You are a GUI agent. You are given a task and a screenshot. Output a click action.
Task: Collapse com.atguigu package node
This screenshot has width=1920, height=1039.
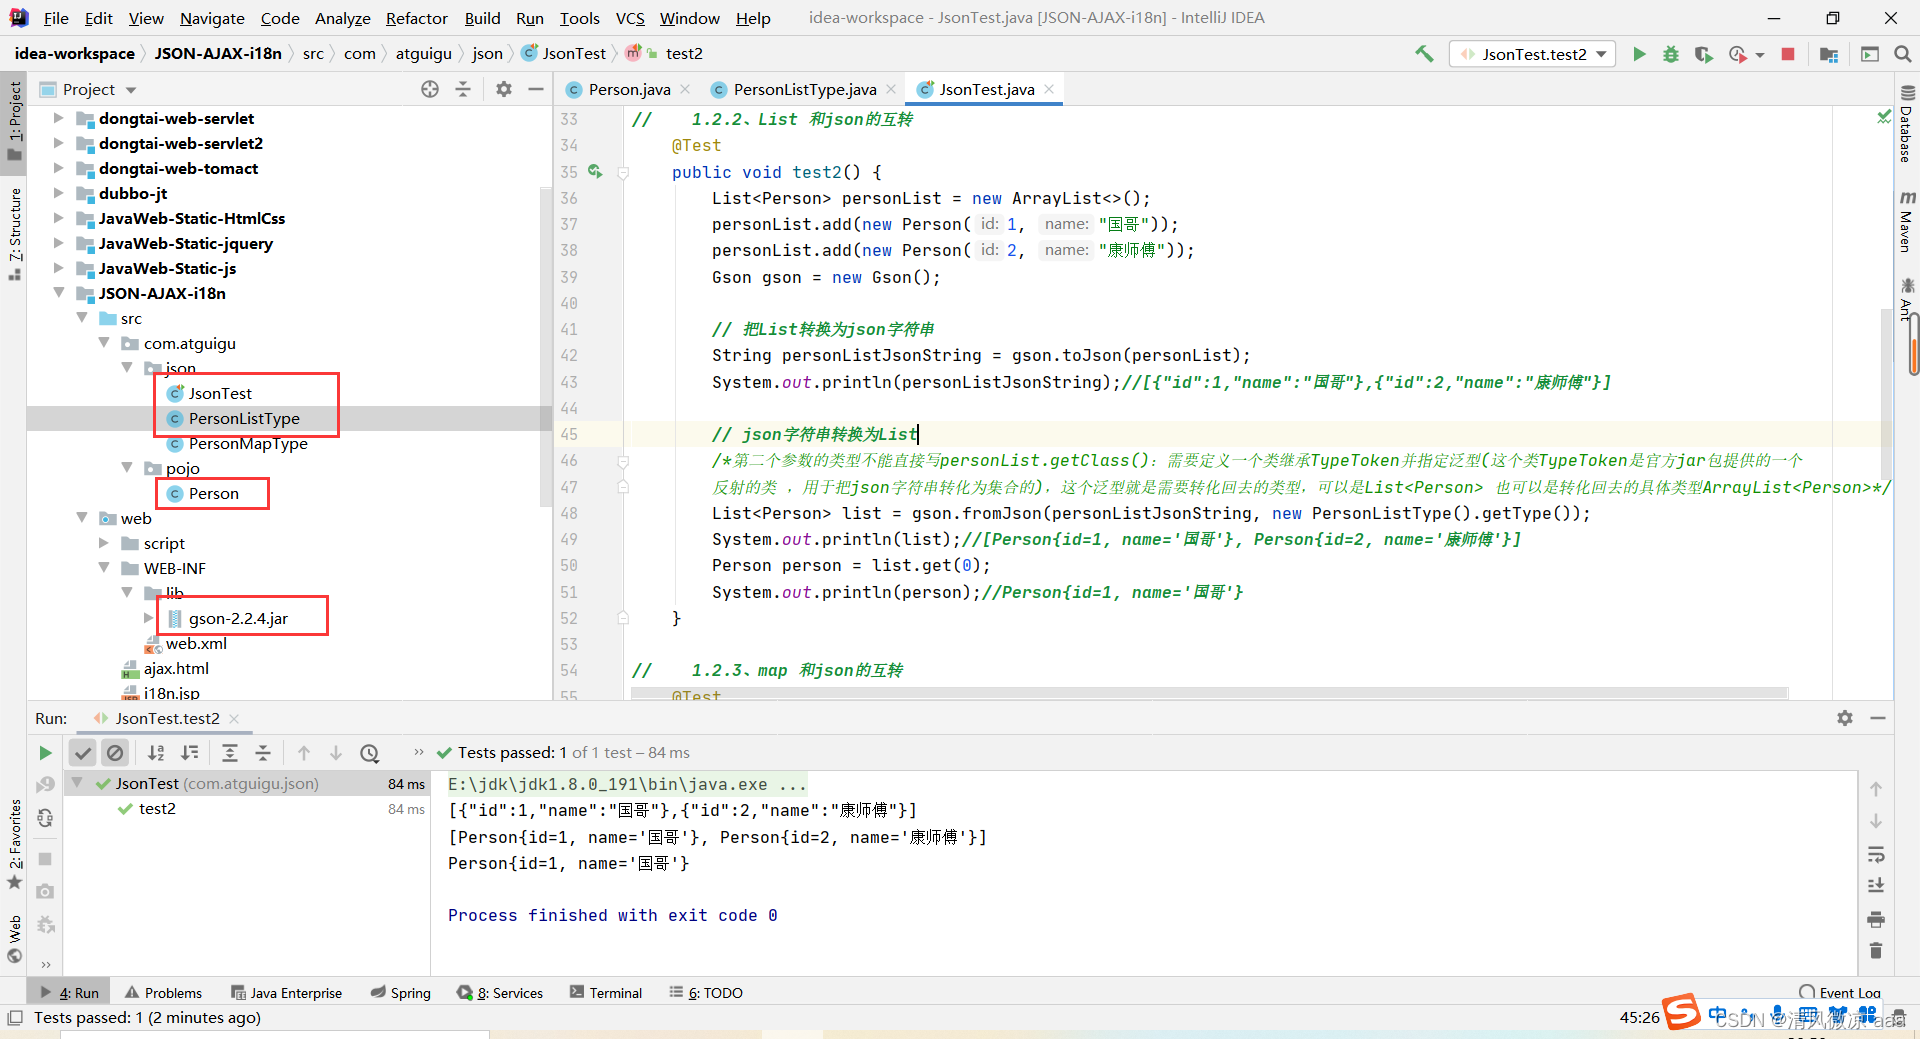pos(104,343)
